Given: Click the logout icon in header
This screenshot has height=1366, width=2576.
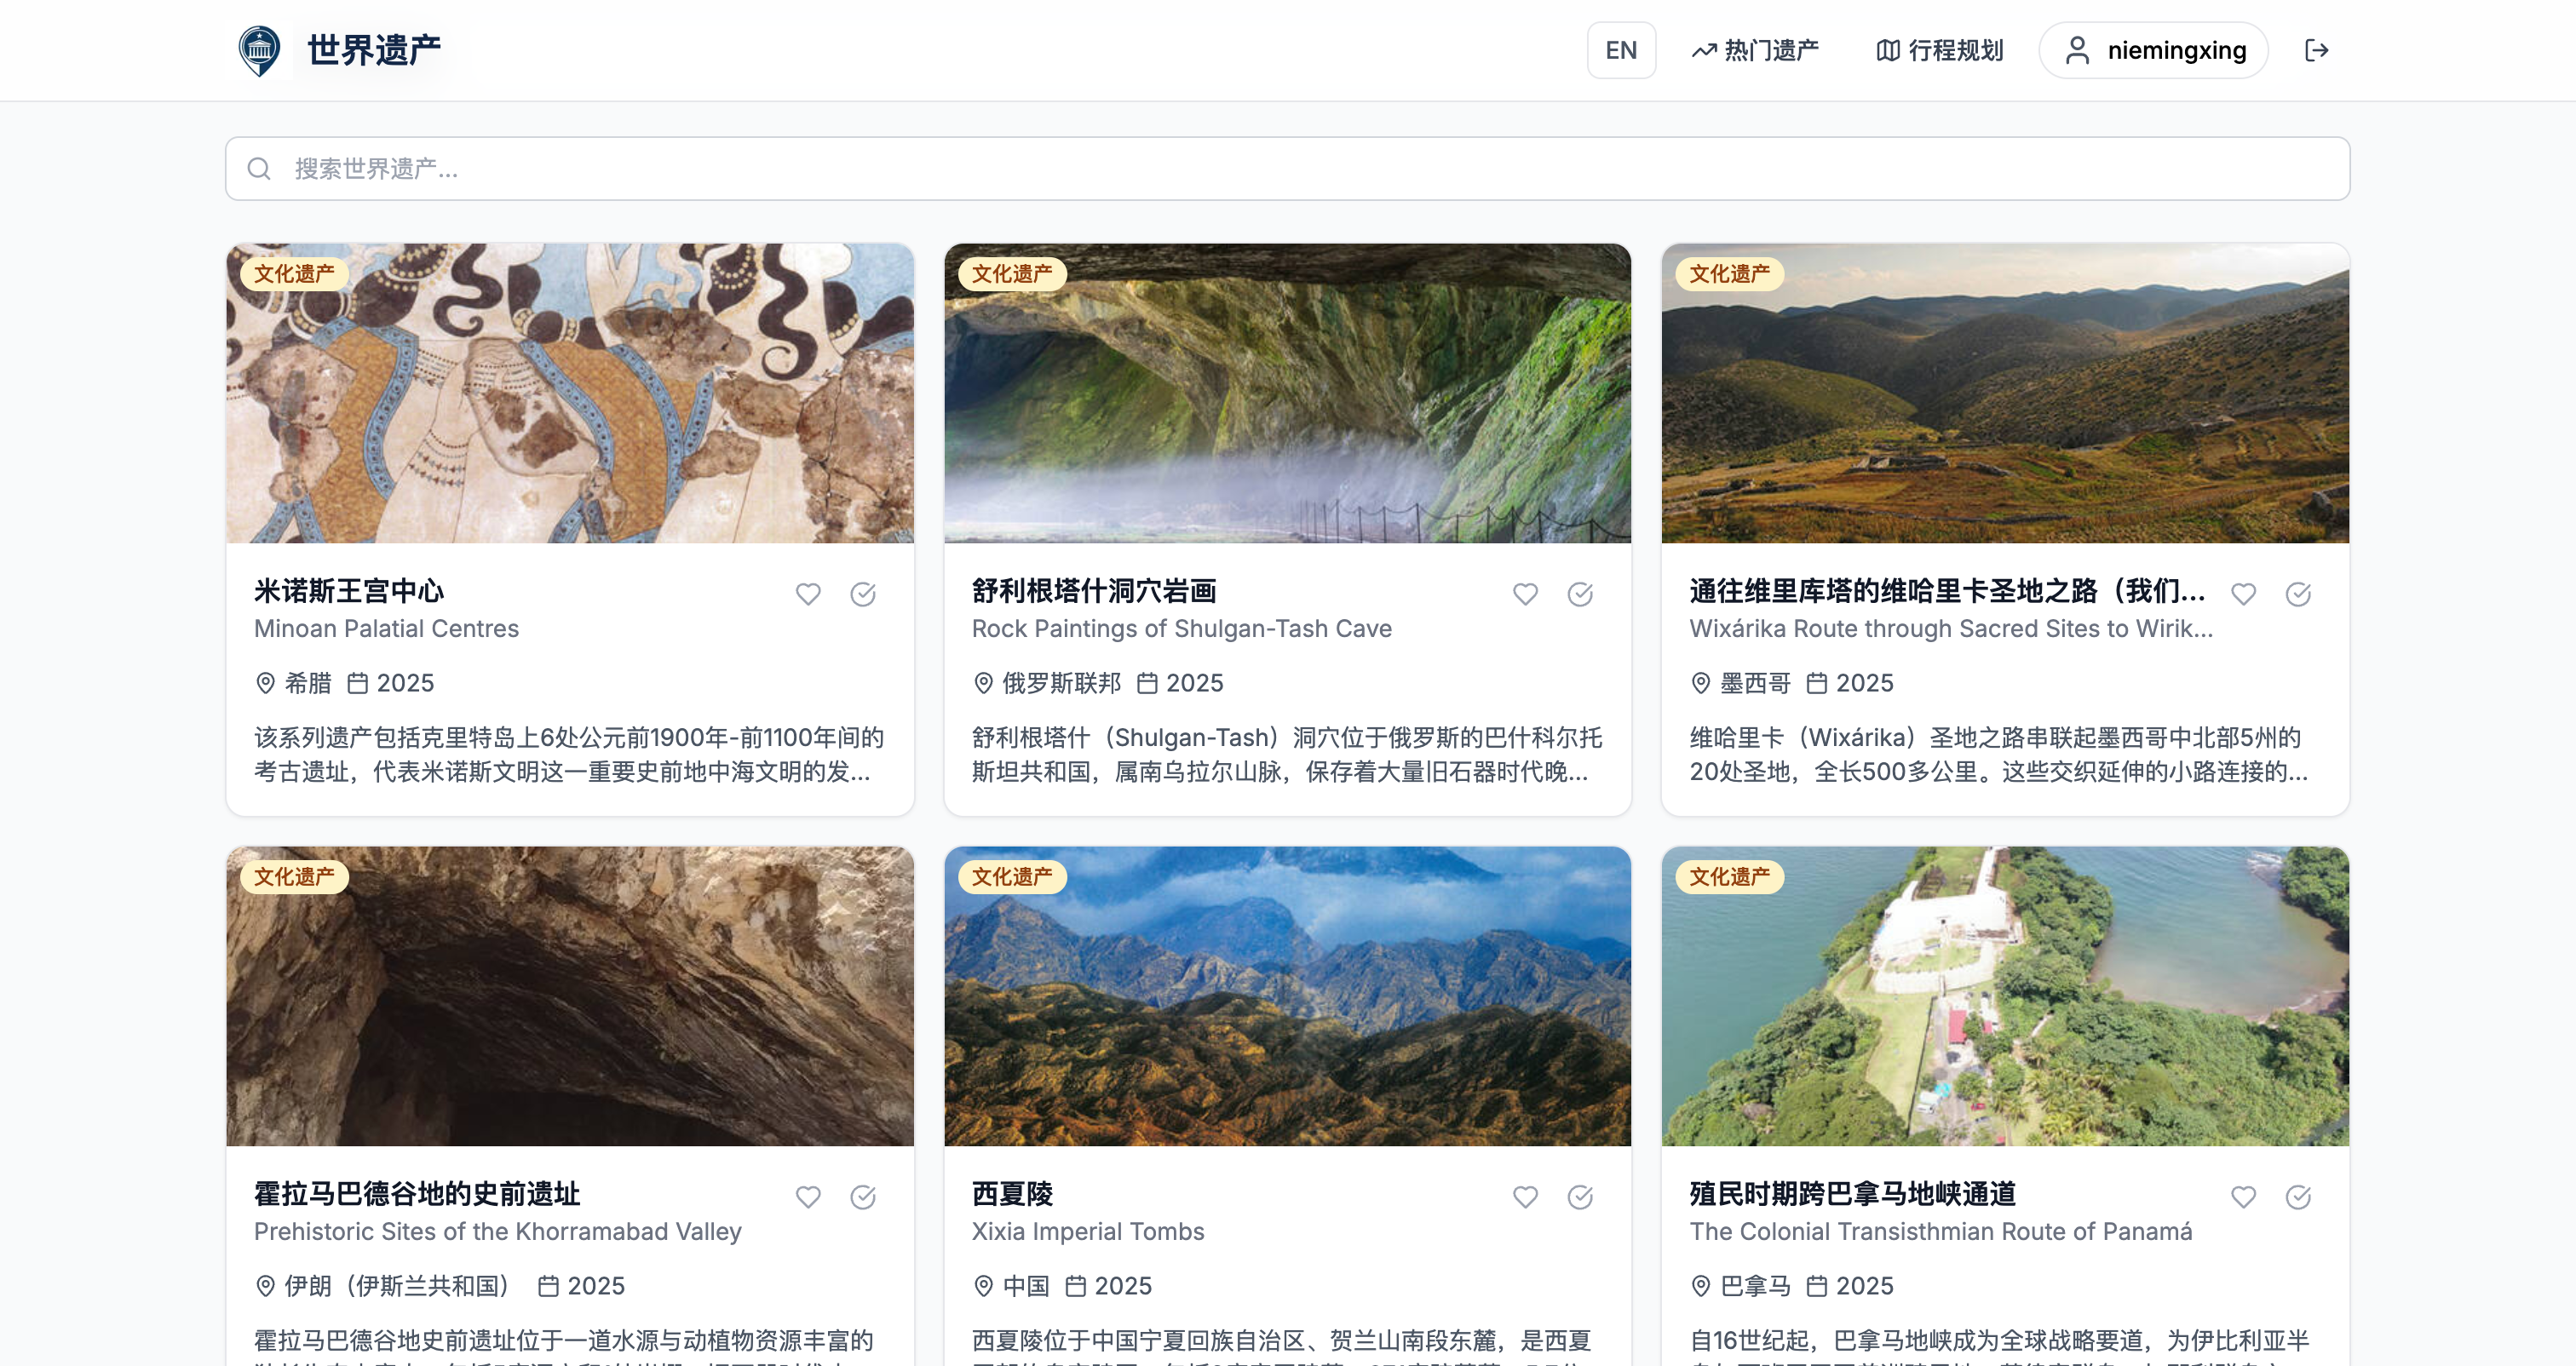Looking at the screenshot, I should pos(2316,50).
